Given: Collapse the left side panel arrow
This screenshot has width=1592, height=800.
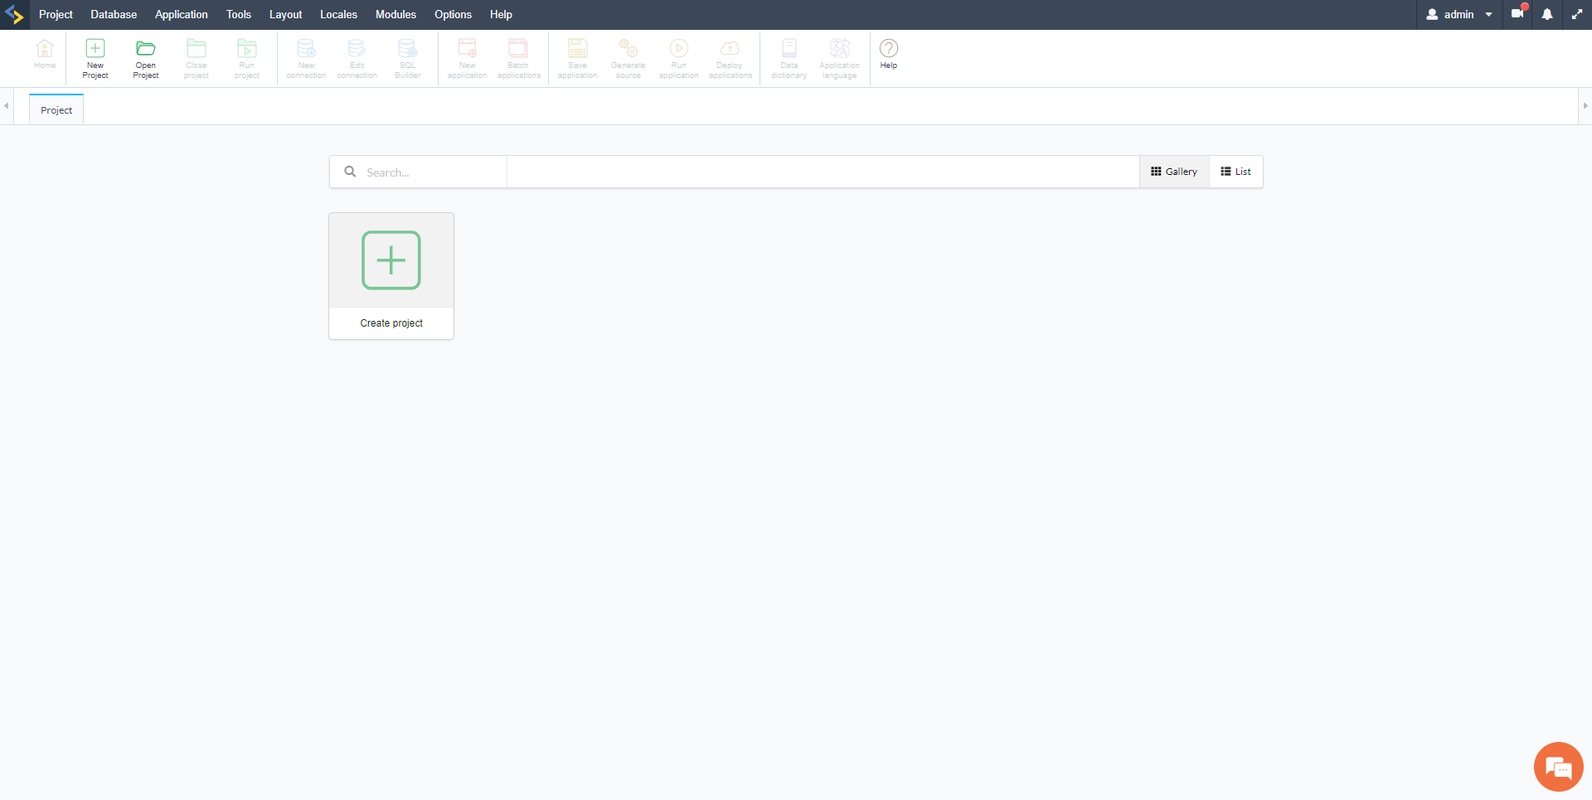Looking at the screenshot, I should click(6, 106).
